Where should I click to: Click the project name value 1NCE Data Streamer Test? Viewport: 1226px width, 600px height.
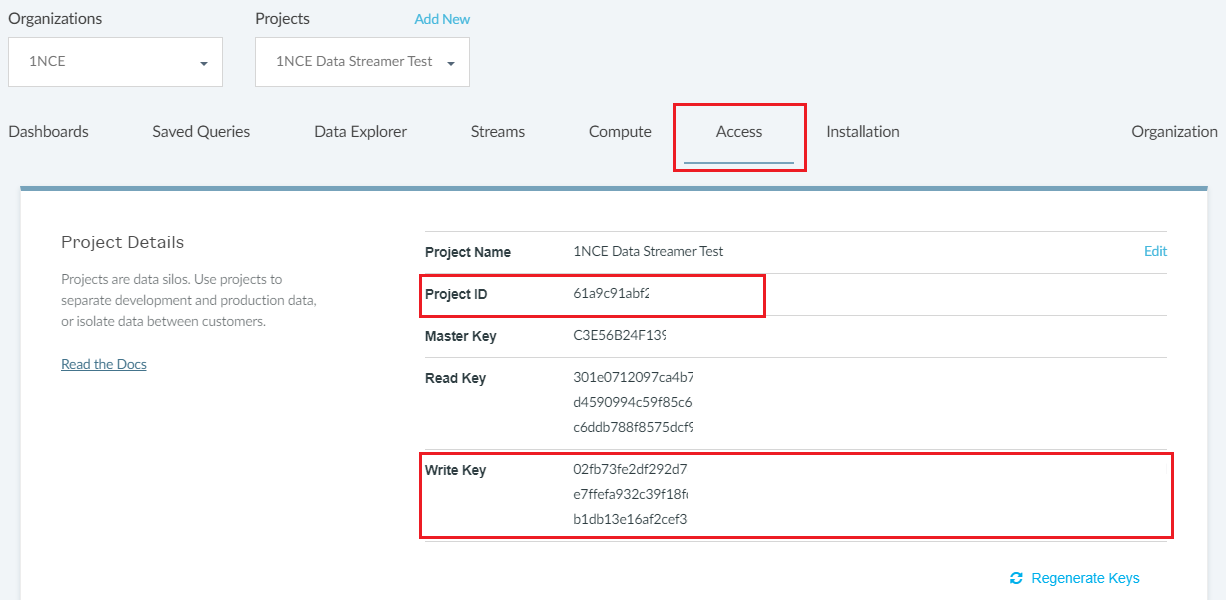648,252
